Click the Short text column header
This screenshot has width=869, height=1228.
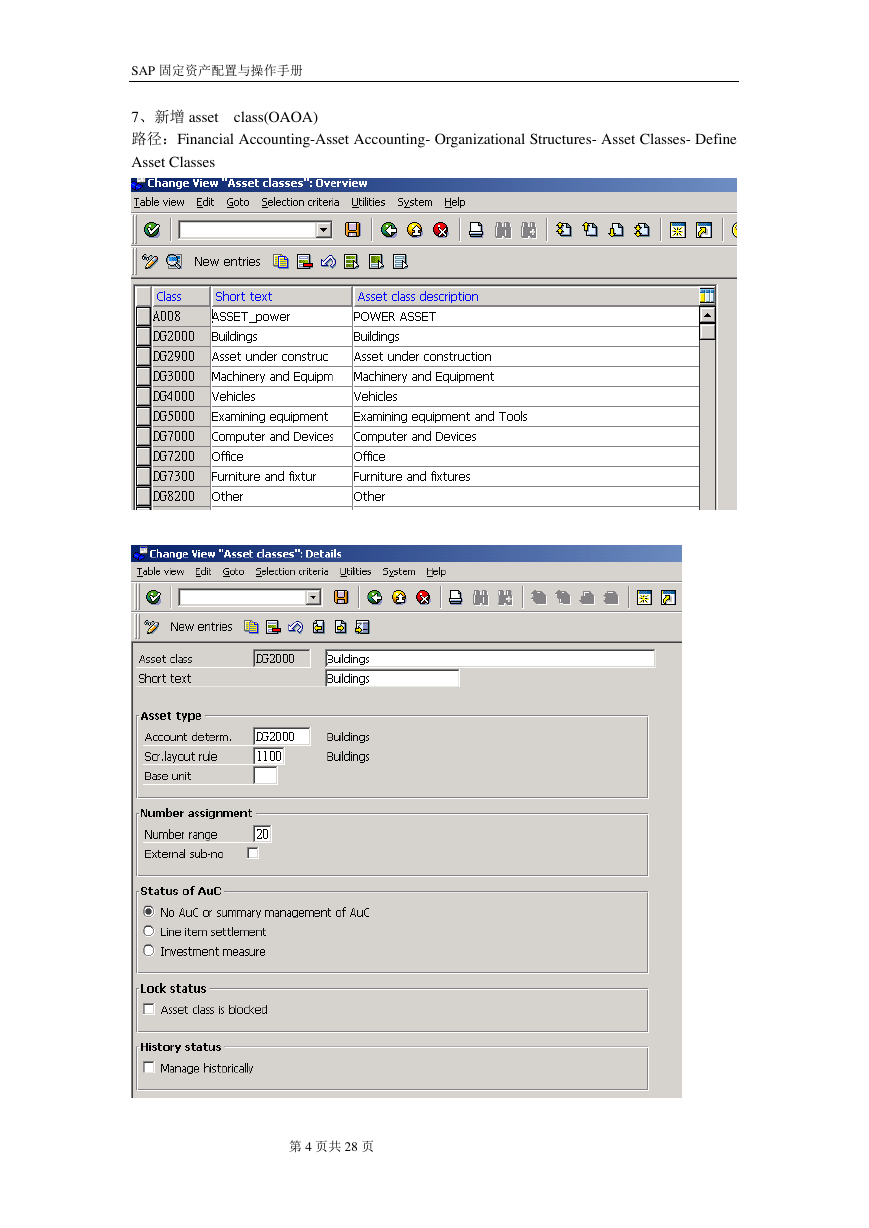281,296
